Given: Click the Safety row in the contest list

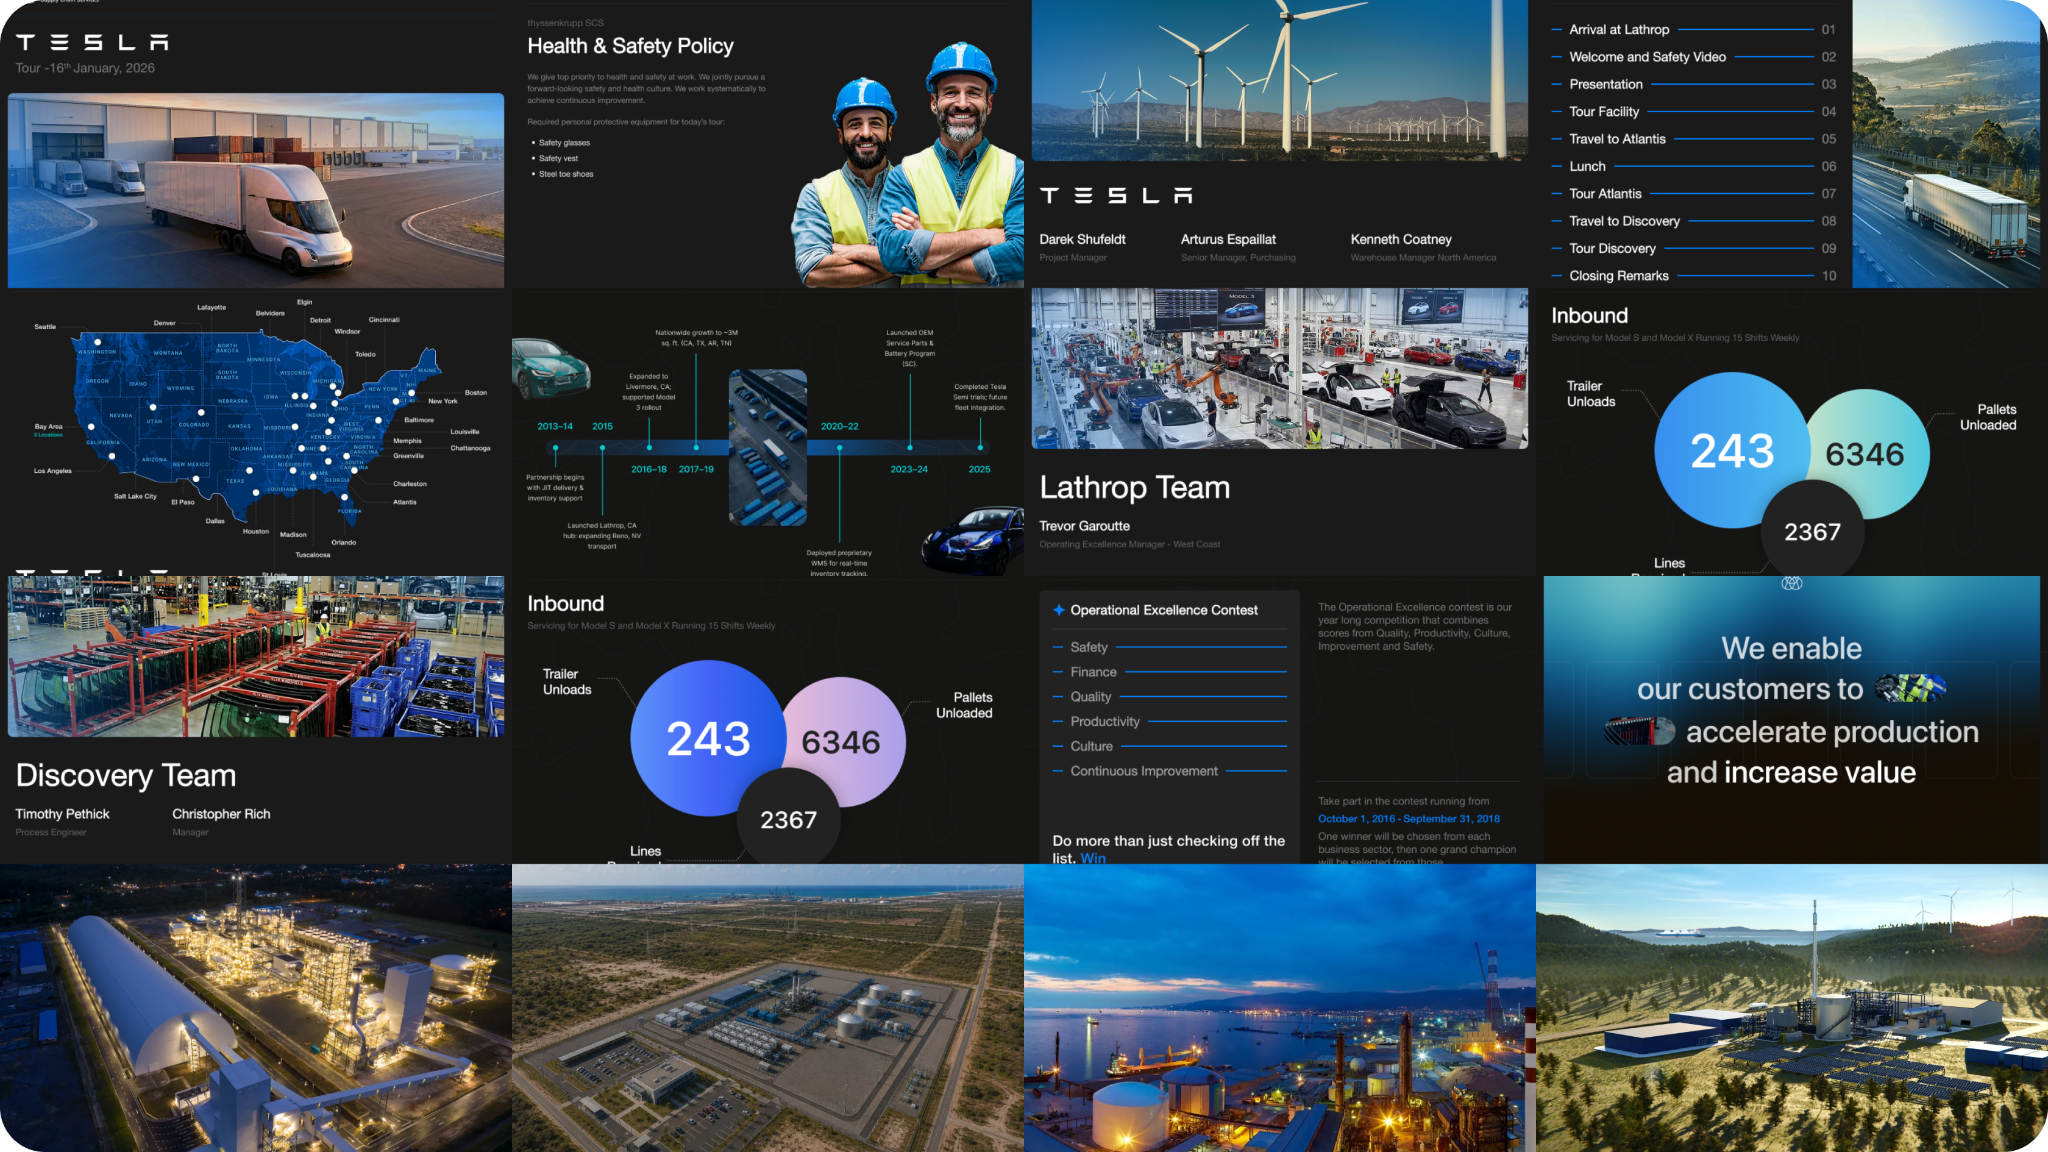Looking at the screenshot, I should point(1170,647).
